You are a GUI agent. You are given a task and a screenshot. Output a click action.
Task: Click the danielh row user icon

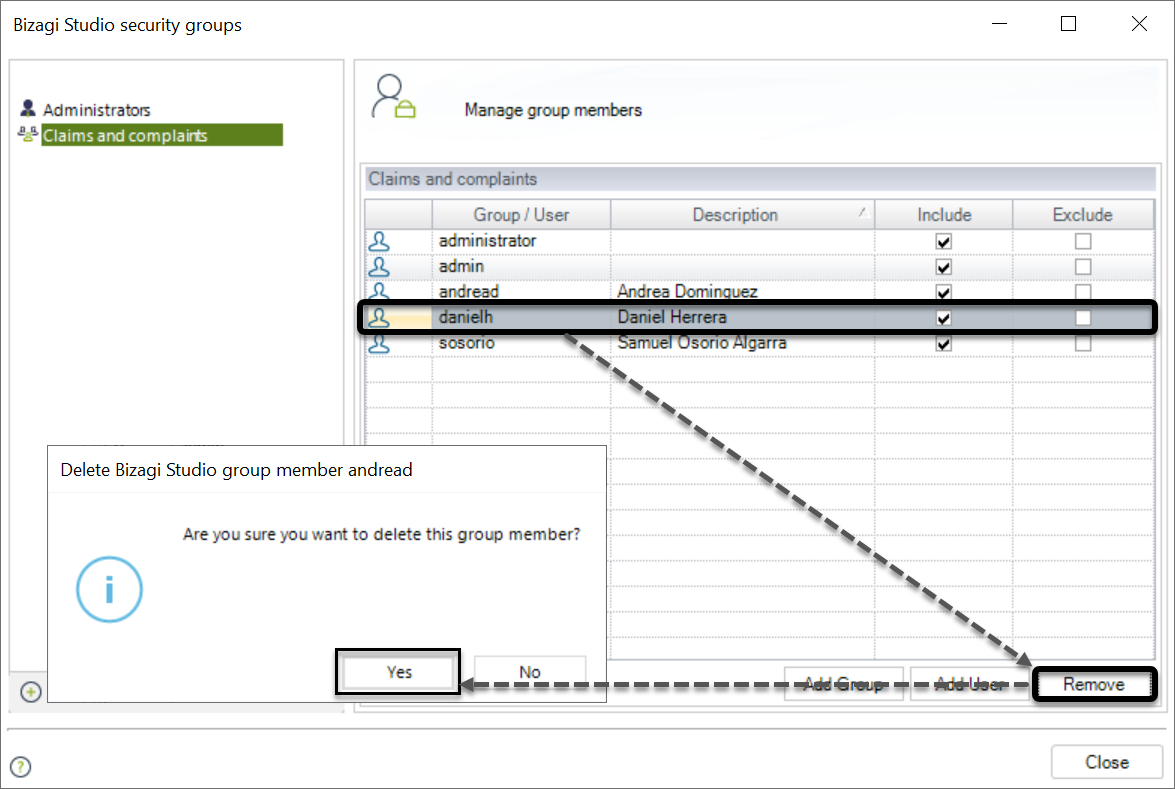379,318
